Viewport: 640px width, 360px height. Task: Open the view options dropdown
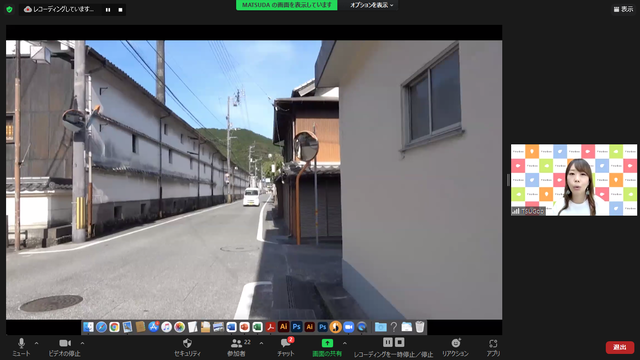pos(371,5)
